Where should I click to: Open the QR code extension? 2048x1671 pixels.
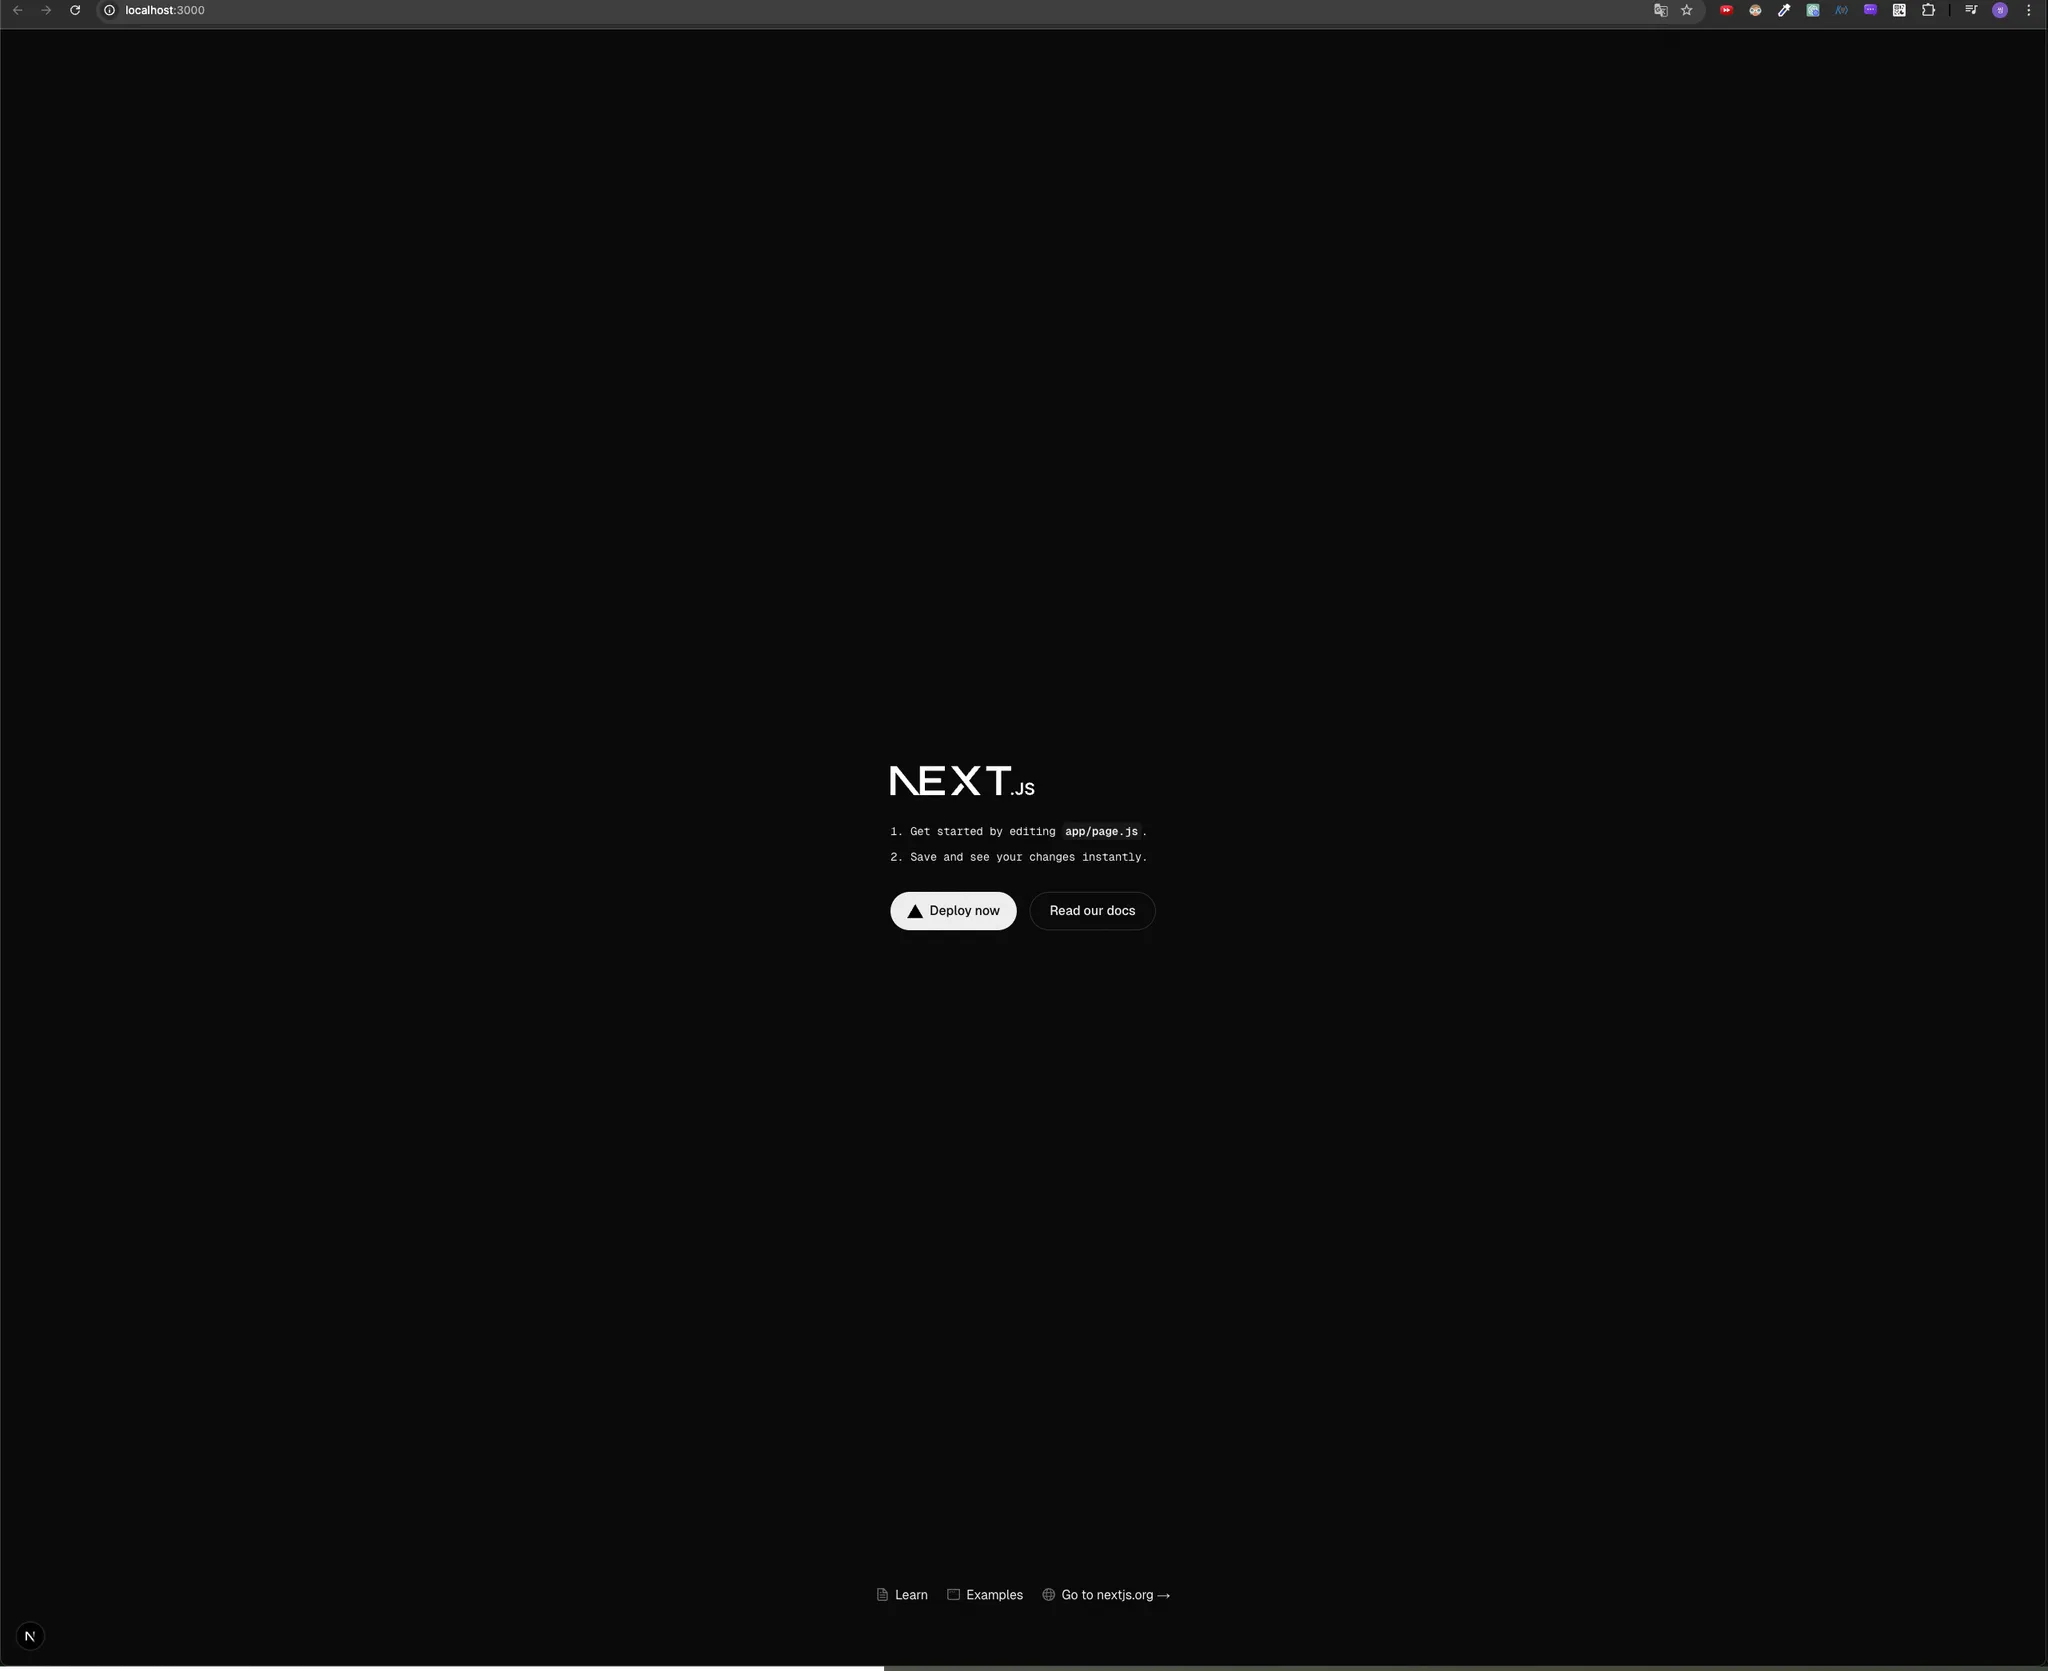point(1899,10)
